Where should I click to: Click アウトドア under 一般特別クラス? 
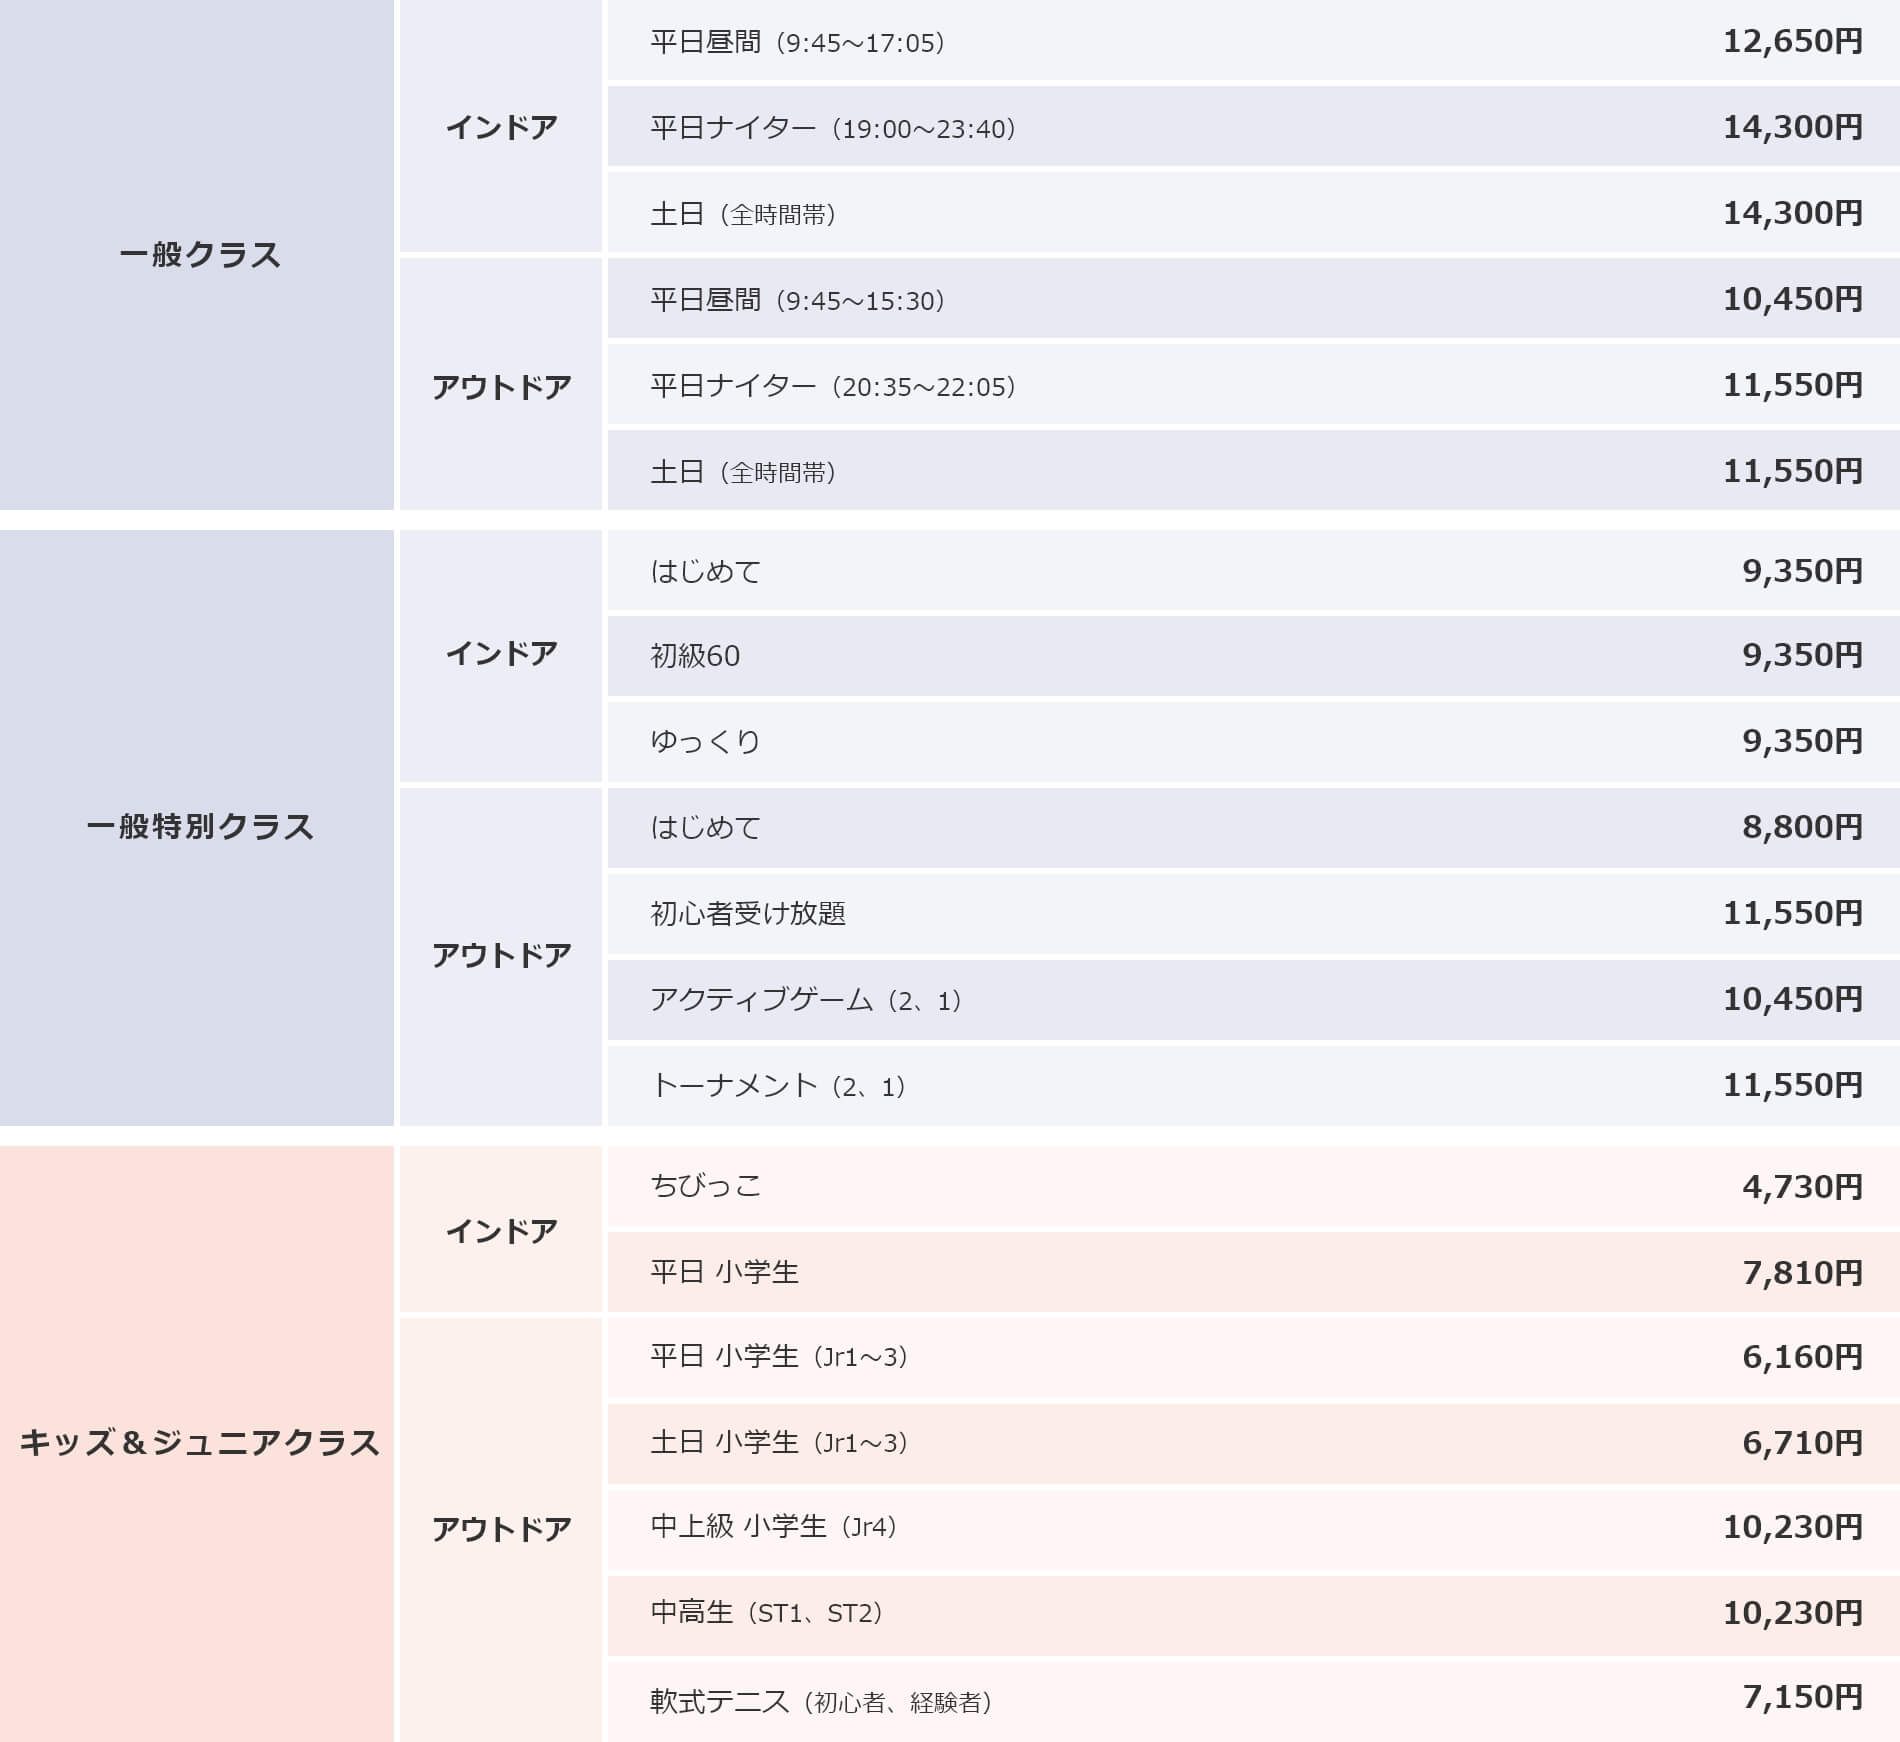pos(500,955)
